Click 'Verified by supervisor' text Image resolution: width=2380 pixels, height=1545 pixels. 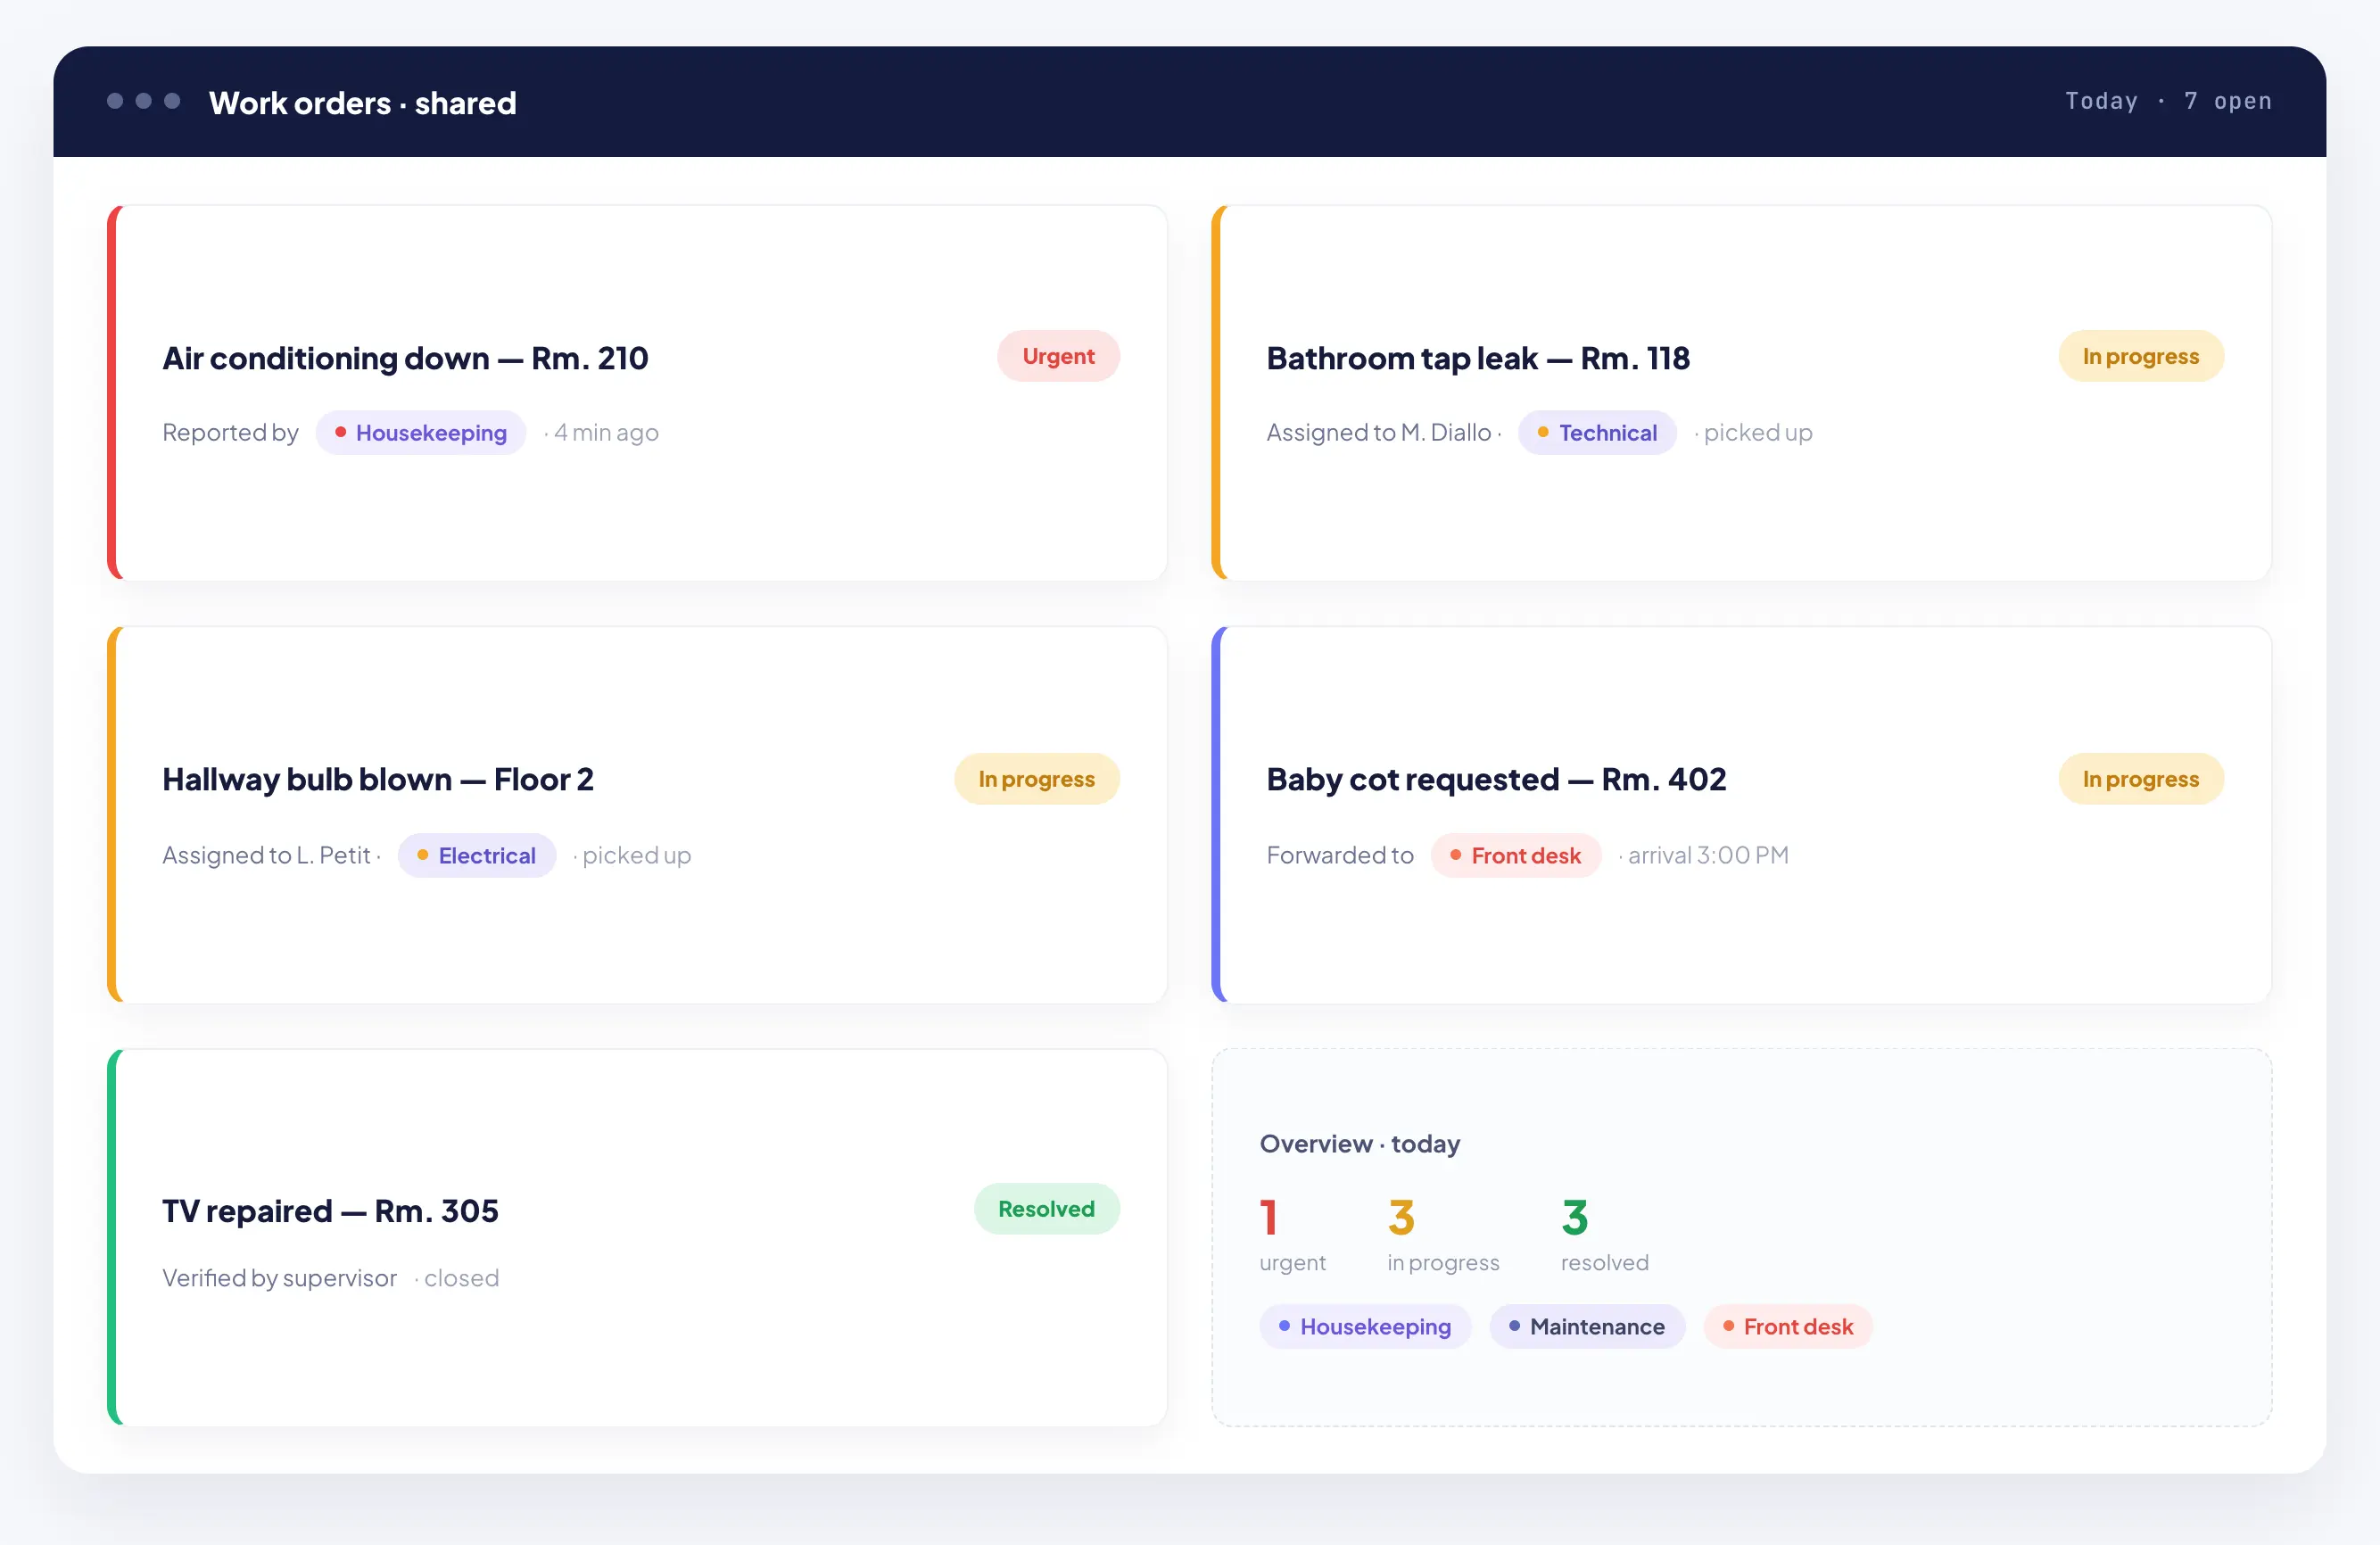(x=279, y=1279)
